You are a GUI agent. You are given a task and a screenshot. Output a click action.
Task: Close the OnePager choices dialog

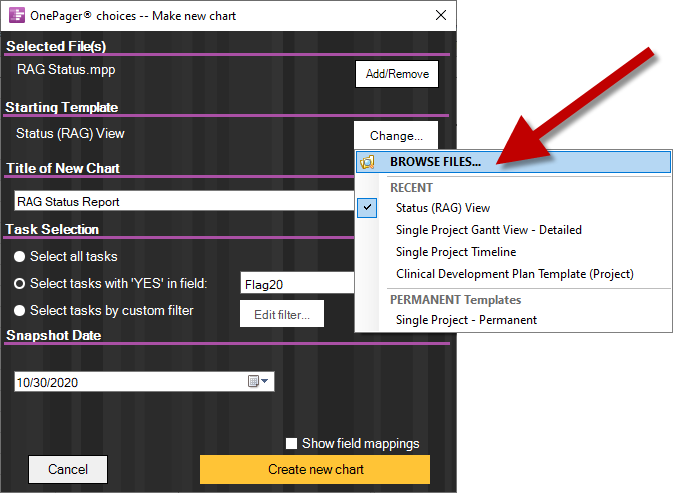click(441, 15)
